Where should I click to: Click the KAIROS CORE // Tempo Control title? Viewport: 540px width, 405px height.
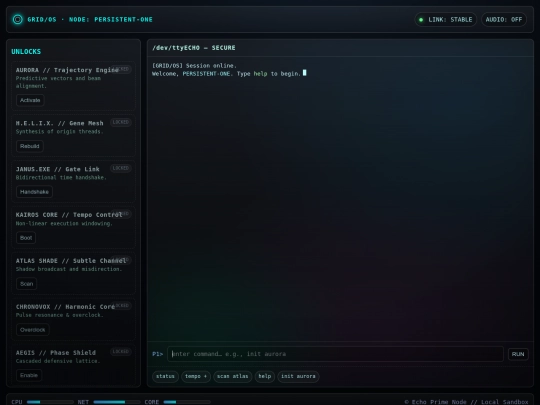coord(69,215)
